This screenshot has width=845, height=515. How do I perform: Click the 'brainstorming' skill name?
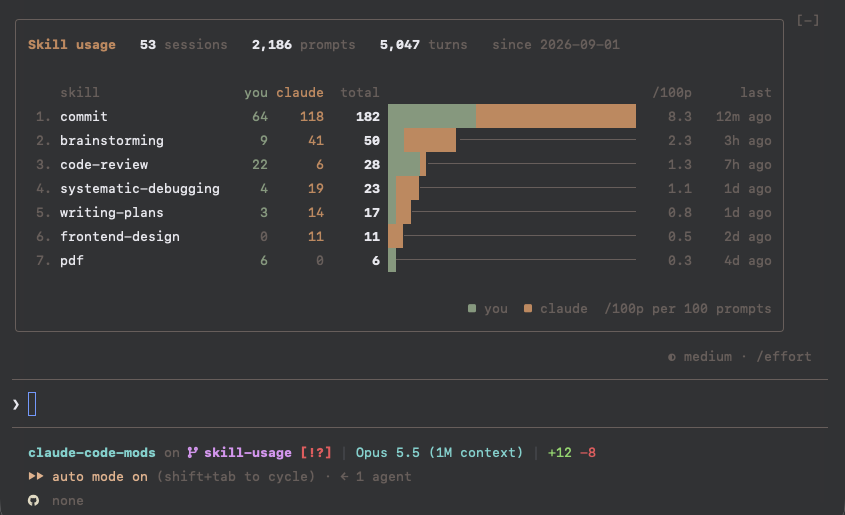pos(112,141)
